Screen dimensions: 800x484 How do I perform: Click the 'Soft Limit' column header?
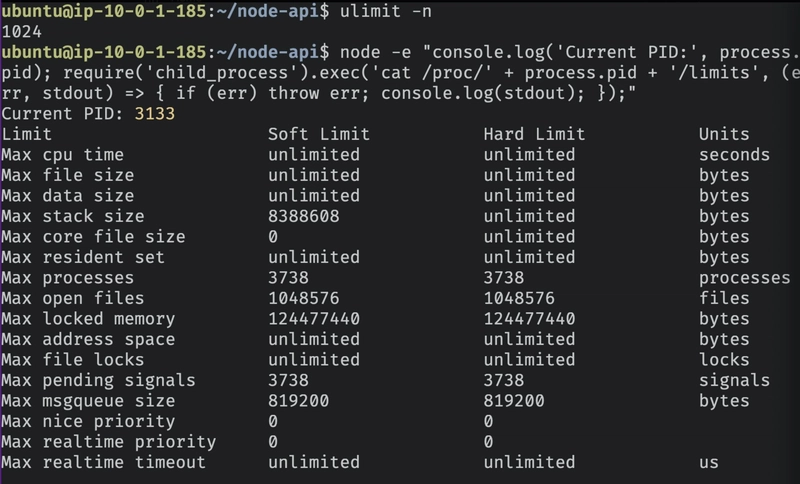click(x=319, y=134)
